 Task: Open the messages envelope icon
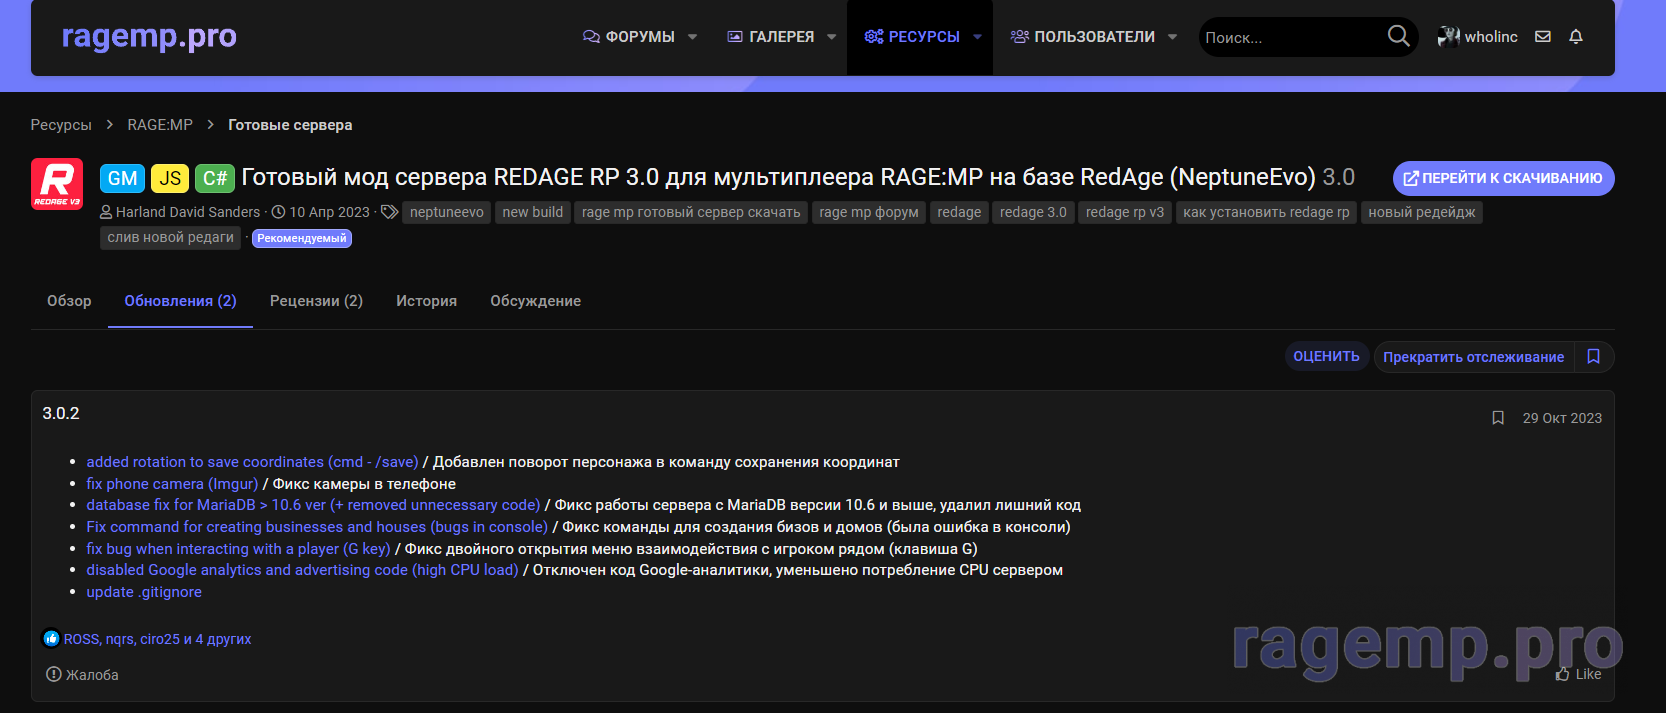point(1543,36)
